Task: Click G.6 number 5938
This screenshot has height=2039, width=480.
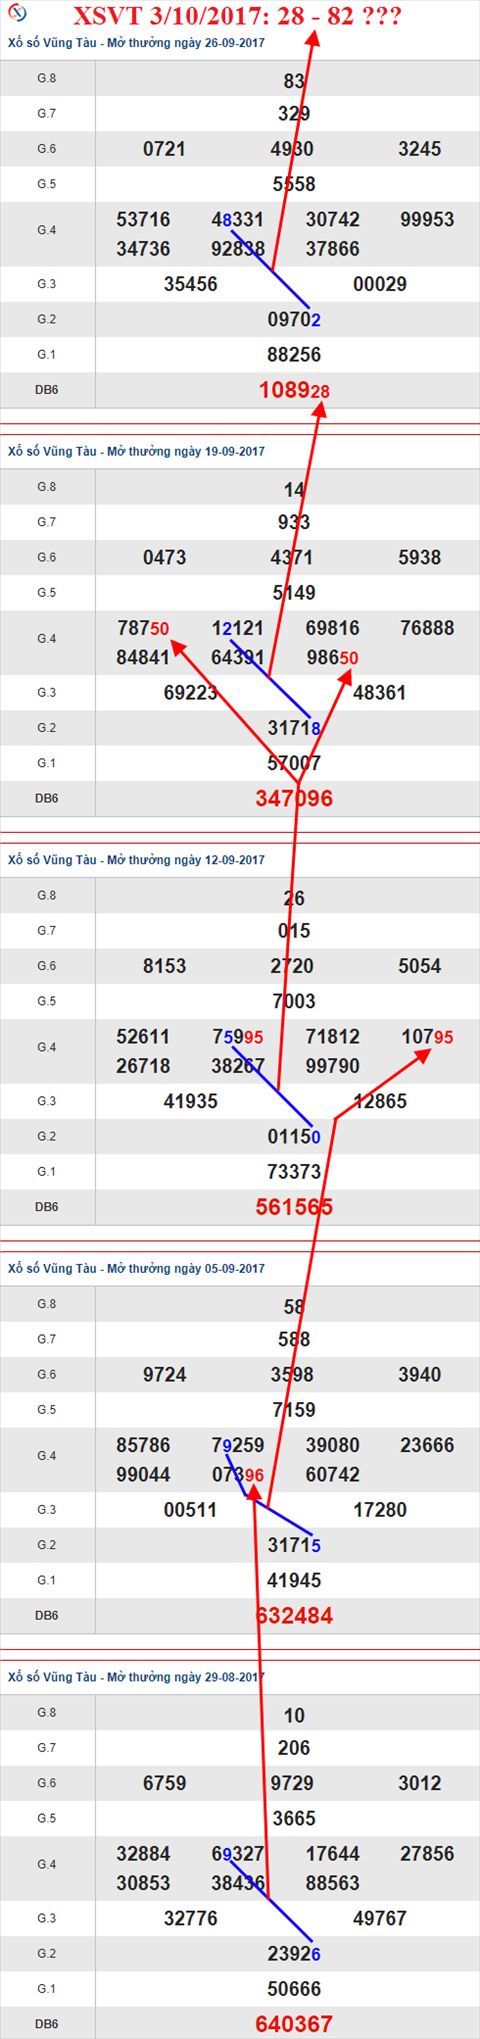Action: pyautogui.click(x=419, y=558)
